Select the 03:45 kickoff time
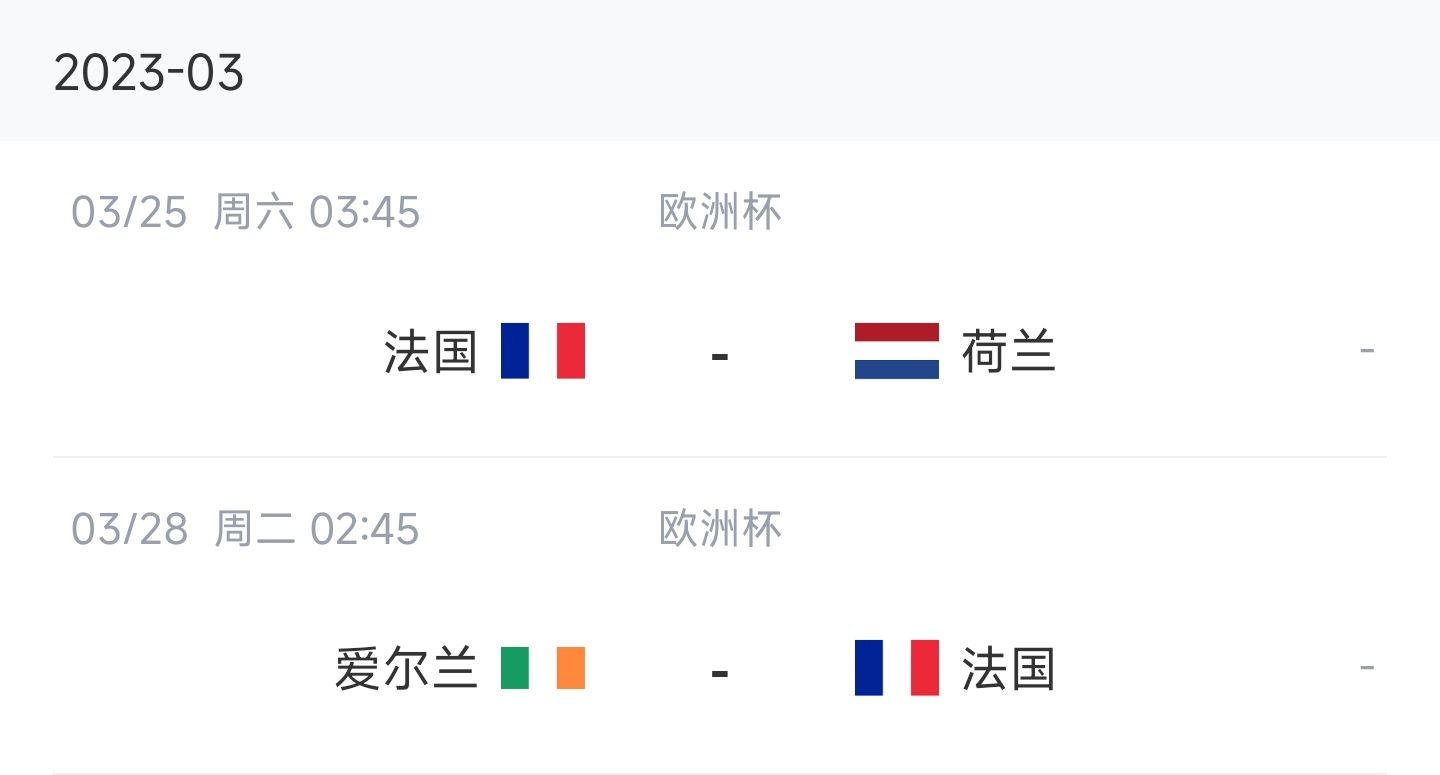This screenshot has width=1440, height=775. [365, 213]
